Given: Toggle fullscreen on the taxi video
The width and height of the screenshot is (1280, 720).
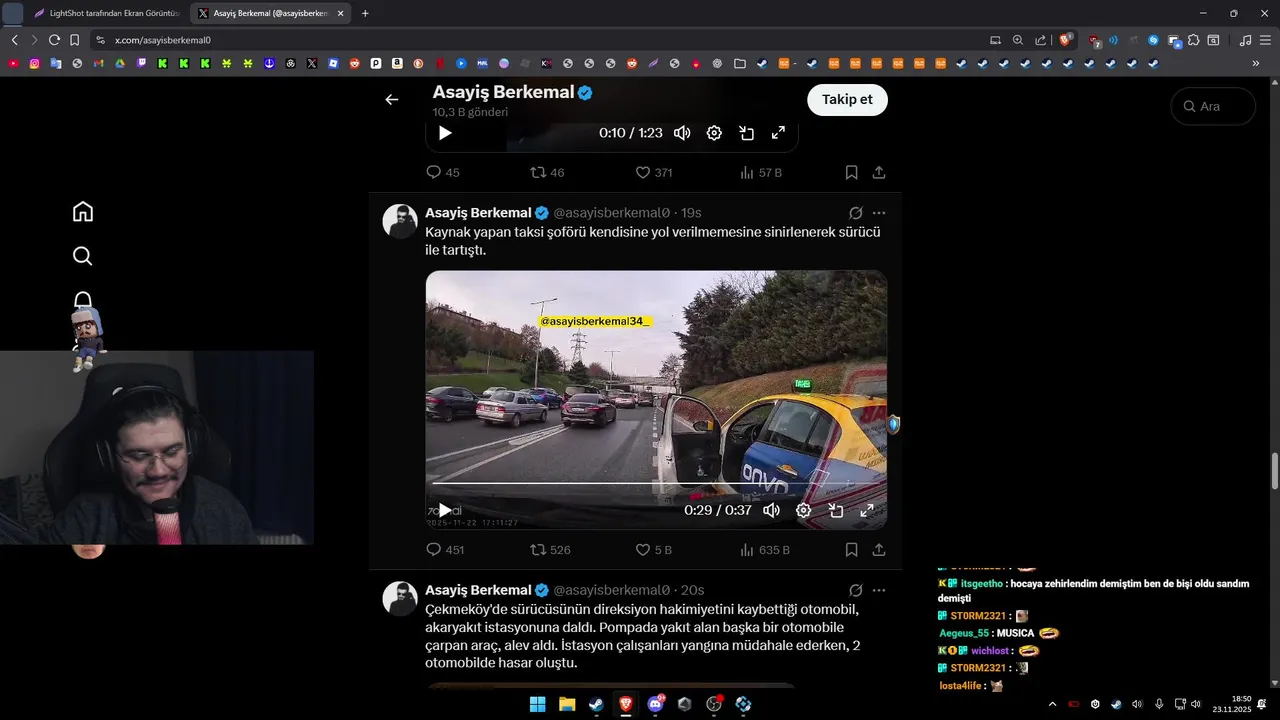Looking at the screenshot, I should click(867, 510).
